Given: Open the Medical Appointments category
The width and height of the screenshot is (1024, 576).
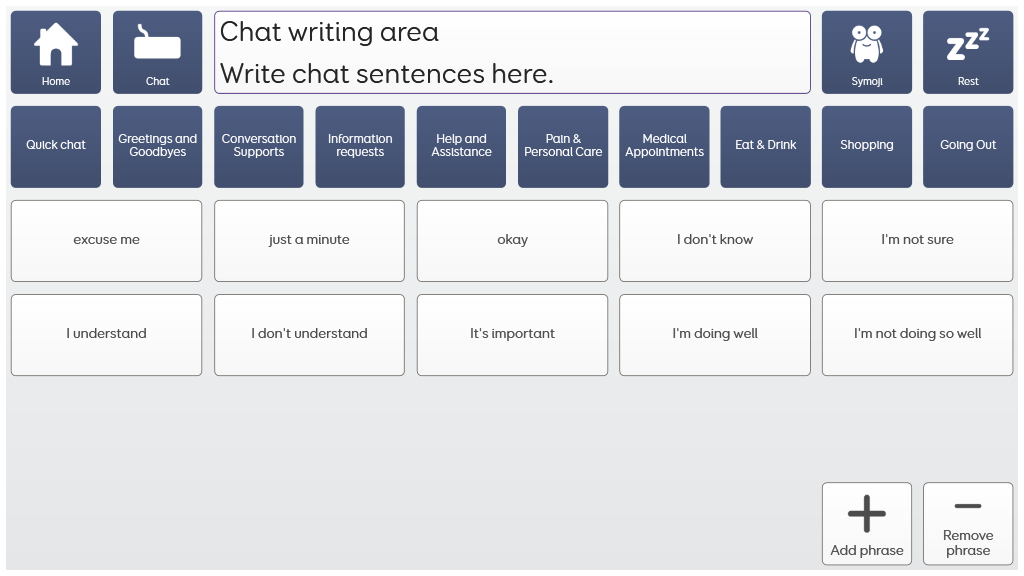Looking at the screenshot, I should tap(664, 146).
